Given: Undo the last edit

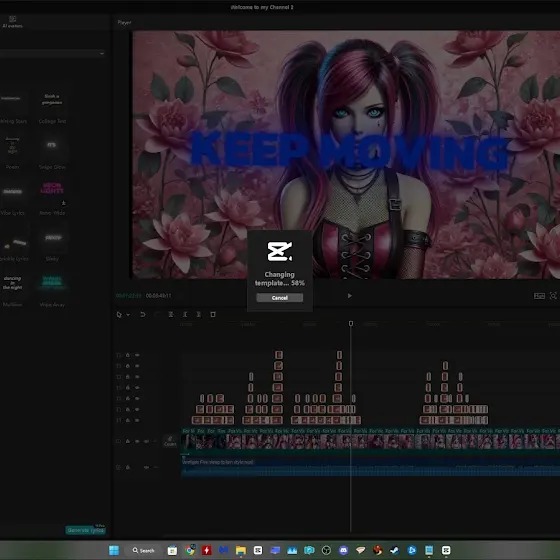Looking at the screenshot, I should 142,315.
